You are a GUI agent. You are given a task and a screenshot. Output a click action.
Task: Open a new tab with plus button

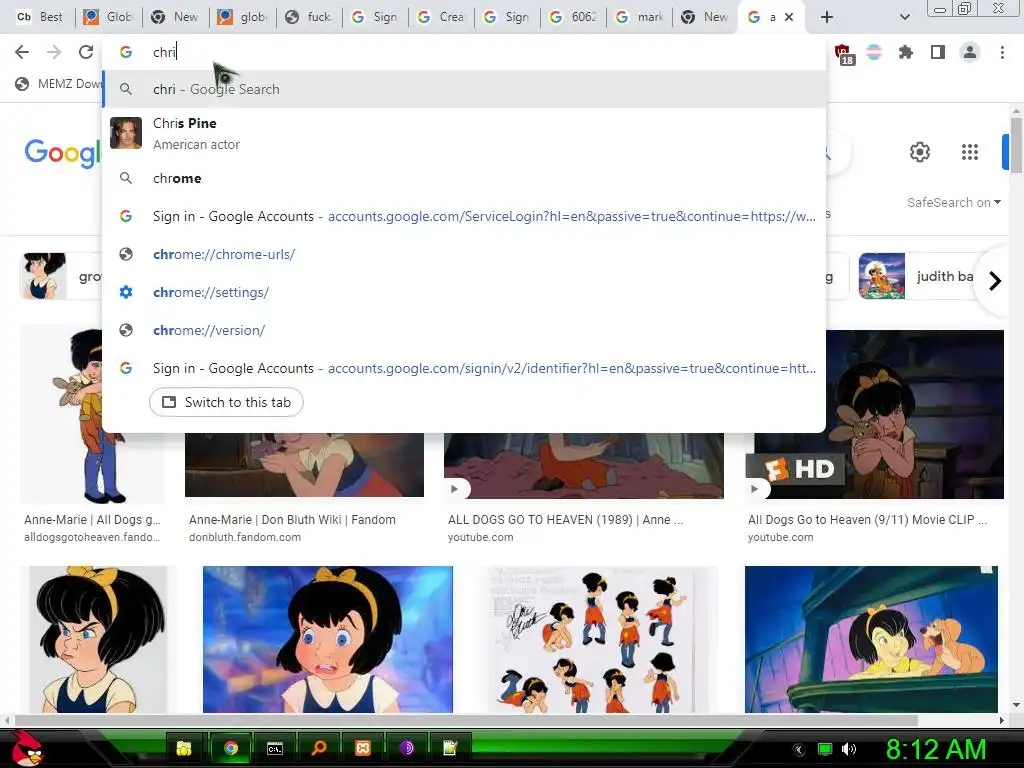tap(827, 17)
